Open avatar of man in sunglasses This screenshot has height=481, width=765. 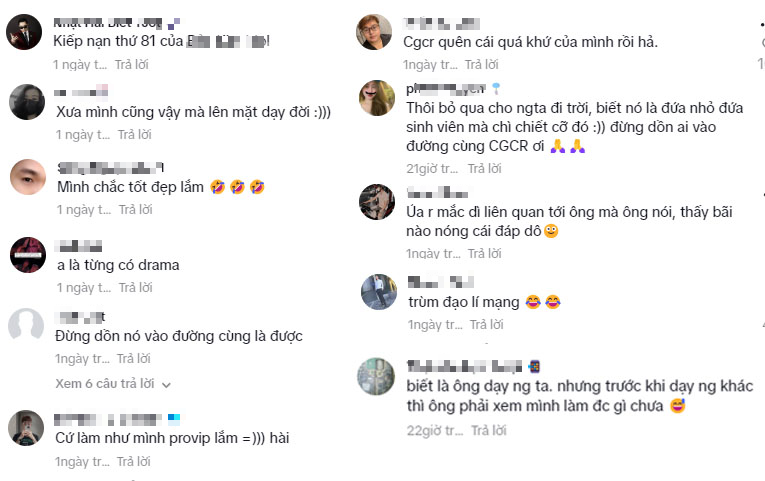tap(24, 32)
